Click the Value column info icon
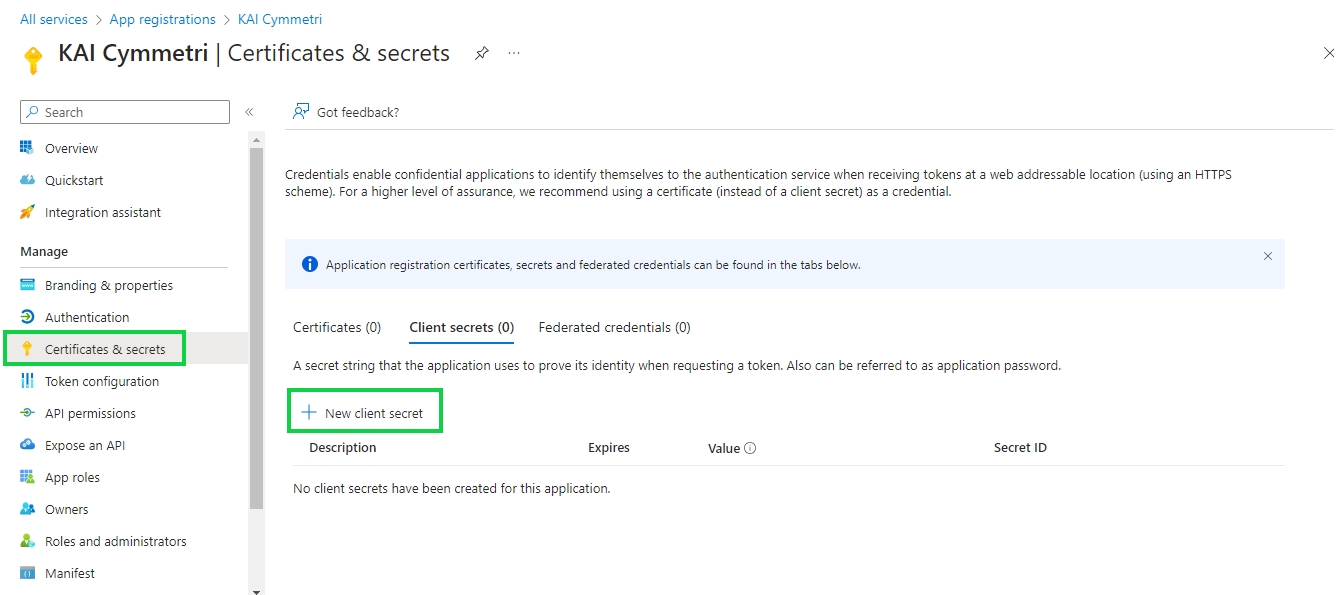This screenshot has height=595, width=1339. (750, 448)
